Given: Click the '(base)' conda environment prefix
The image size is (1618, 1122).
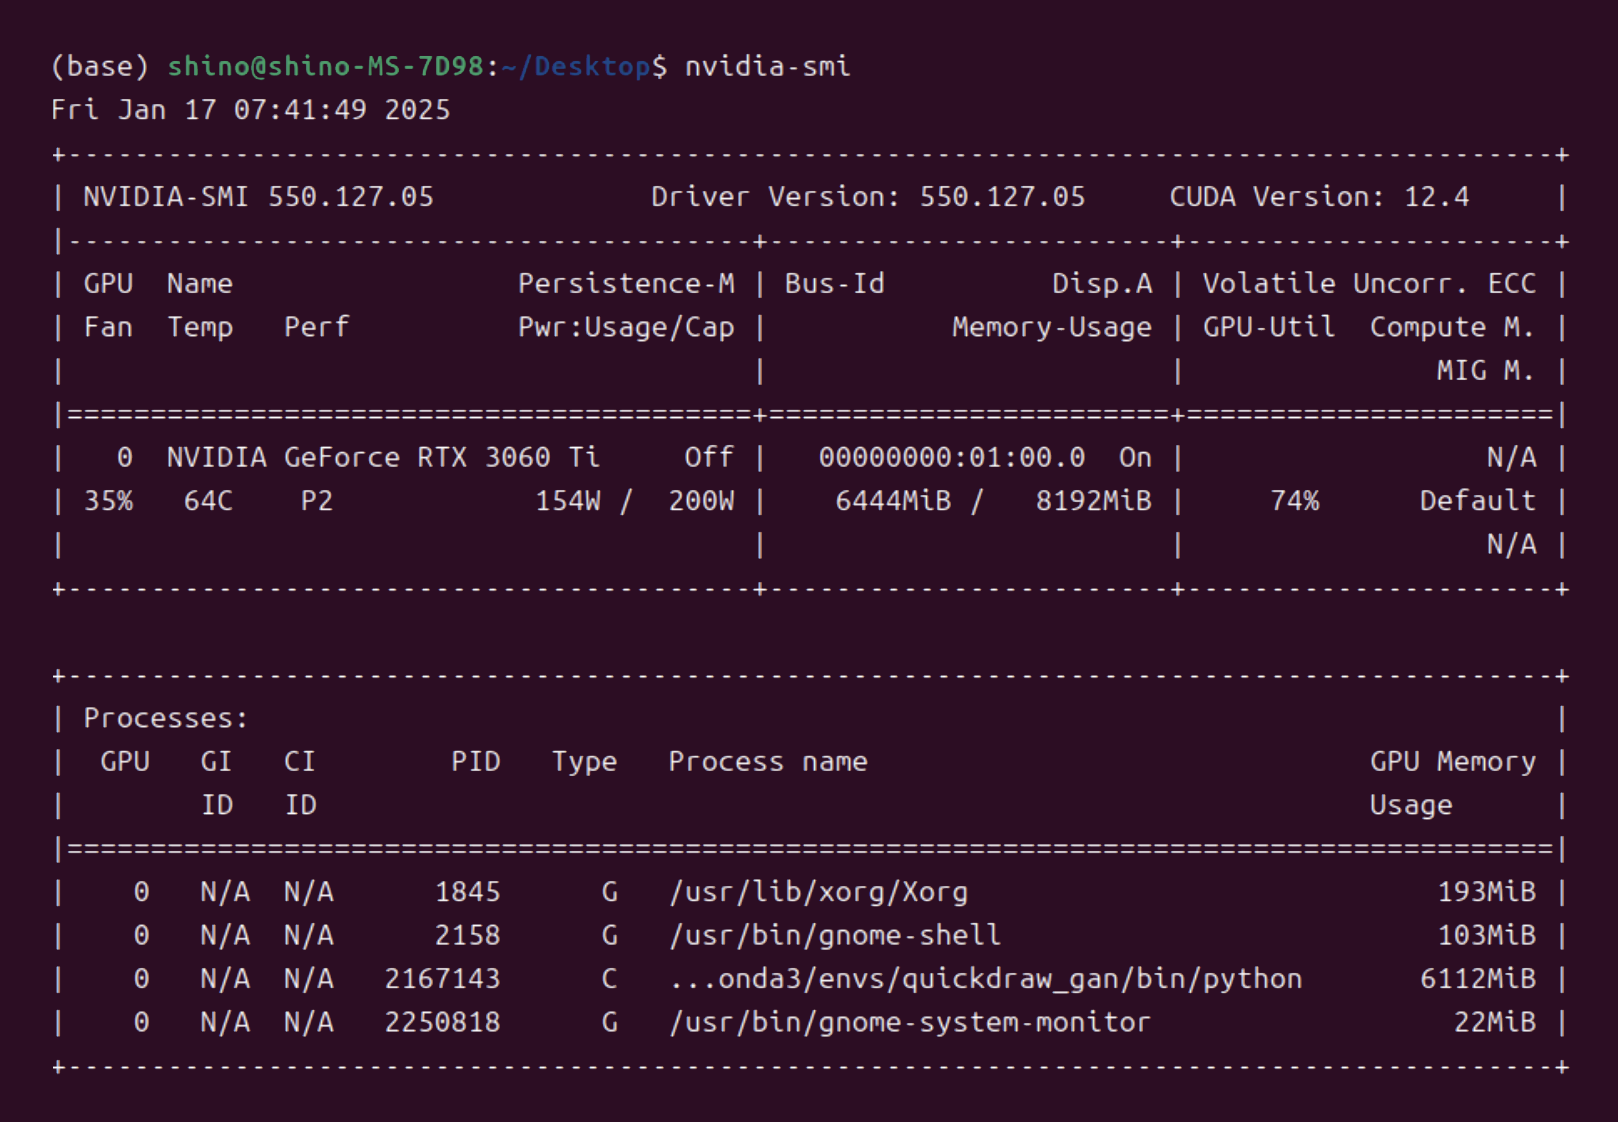Looking at the screenshot, I should coord(99,66).
